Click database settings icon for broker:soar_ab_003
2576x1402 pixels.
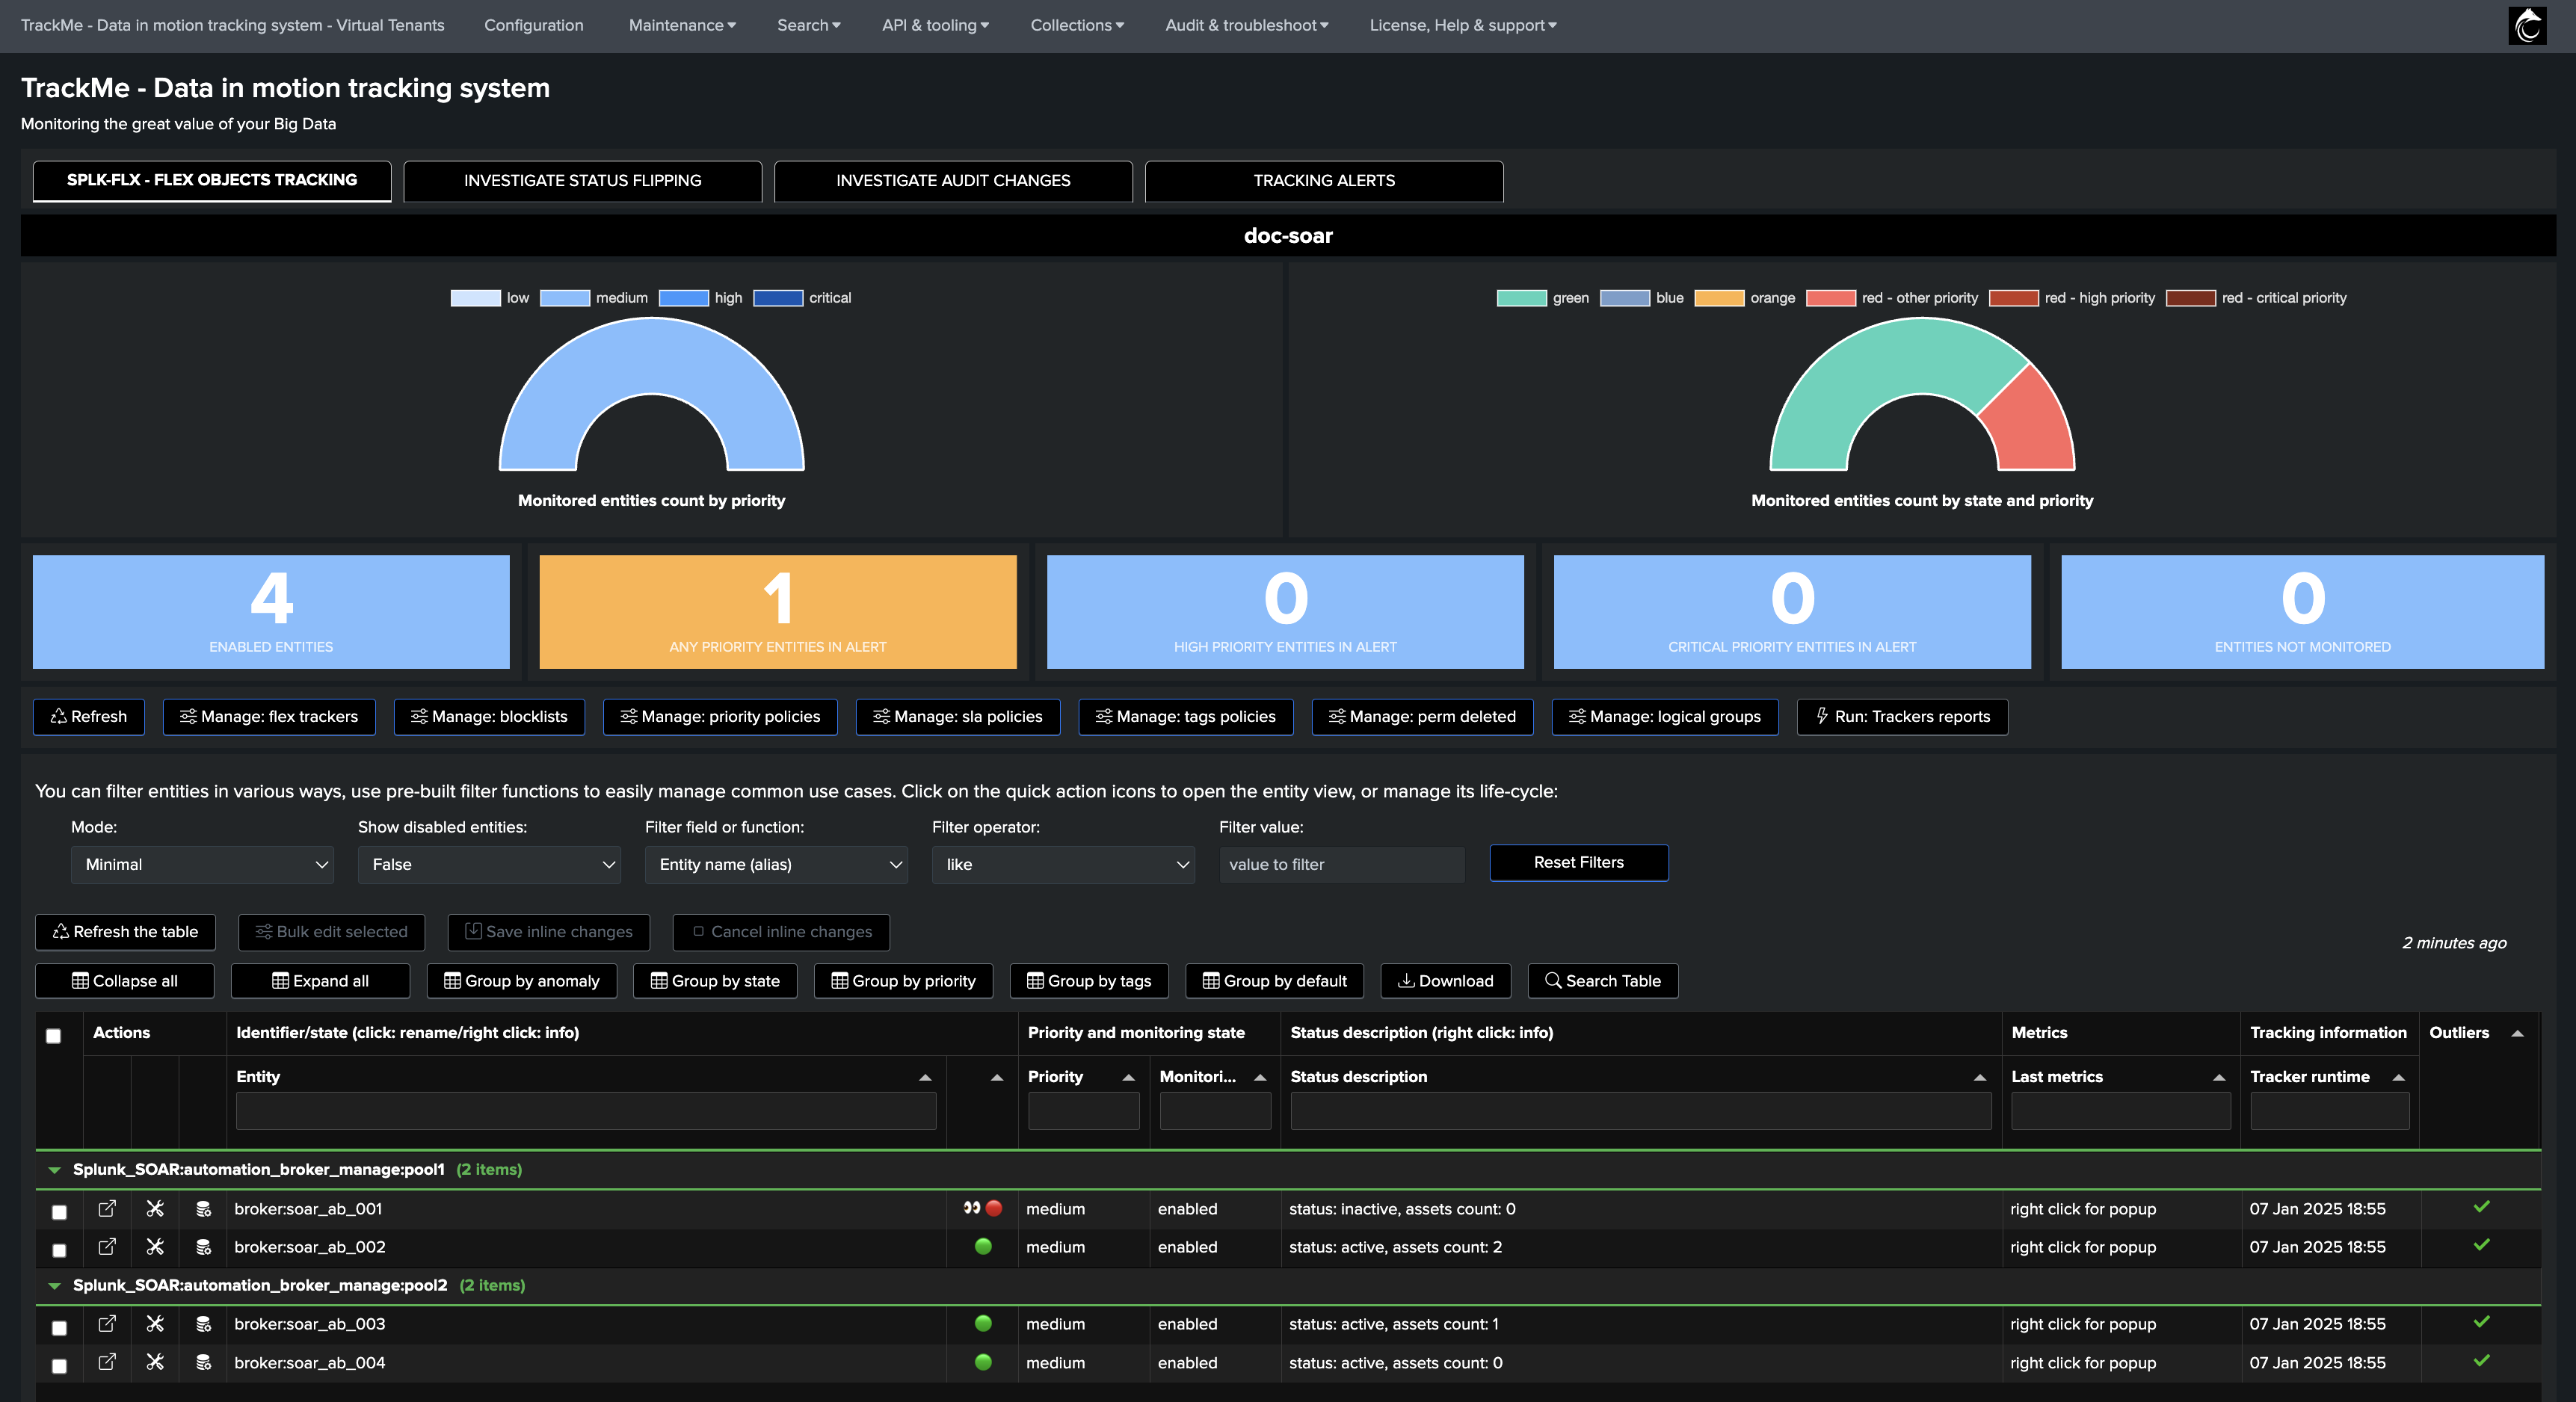tap(203, 1324)
